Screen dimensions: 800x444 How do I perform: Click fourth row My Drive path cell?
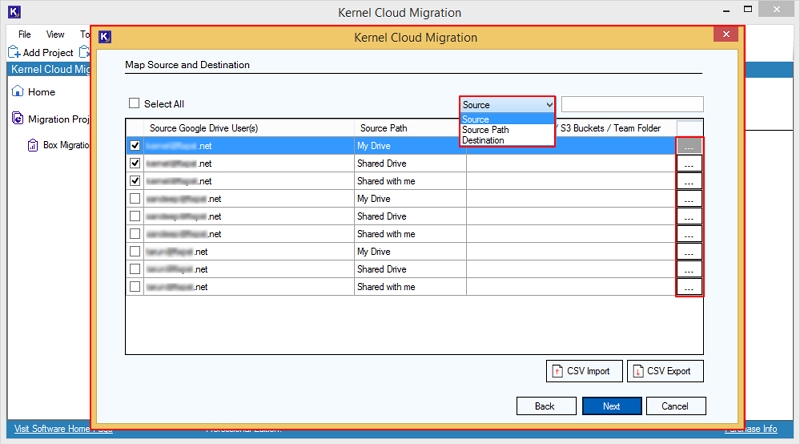point(410,199)
